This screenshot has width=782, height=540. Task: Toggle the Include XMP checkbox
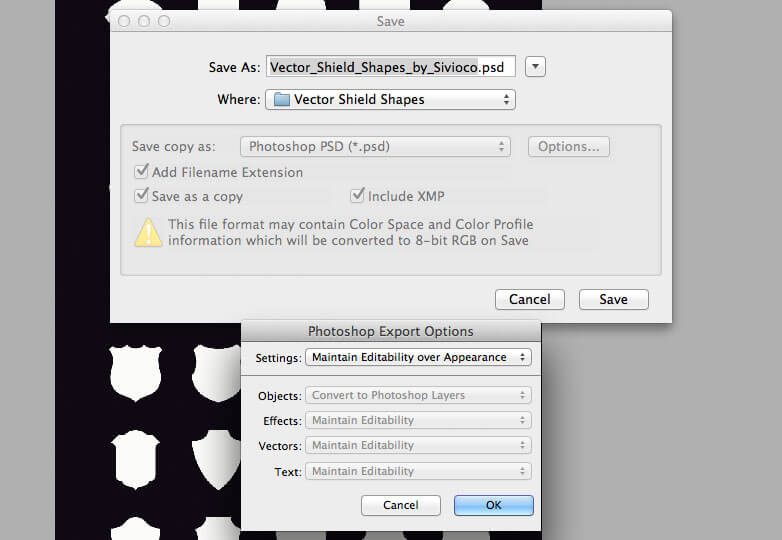(x=357, y=196)
